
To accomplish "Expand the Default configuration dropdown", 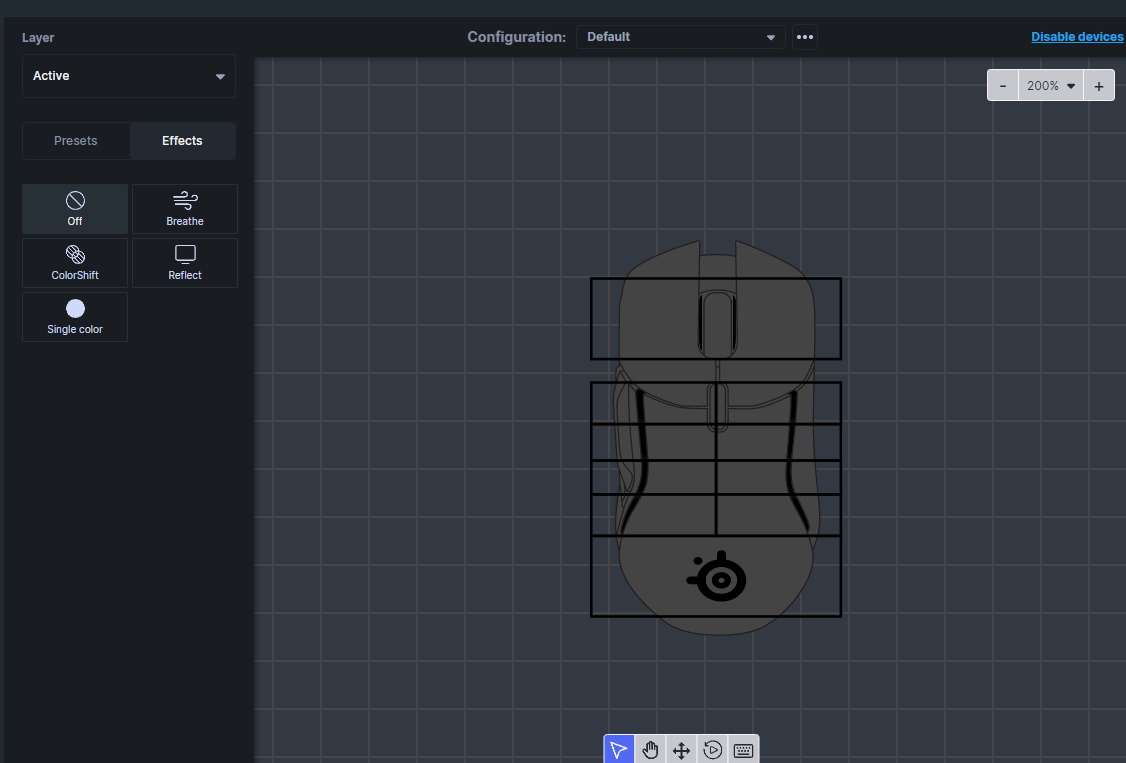I will click(x=681, y=37).
